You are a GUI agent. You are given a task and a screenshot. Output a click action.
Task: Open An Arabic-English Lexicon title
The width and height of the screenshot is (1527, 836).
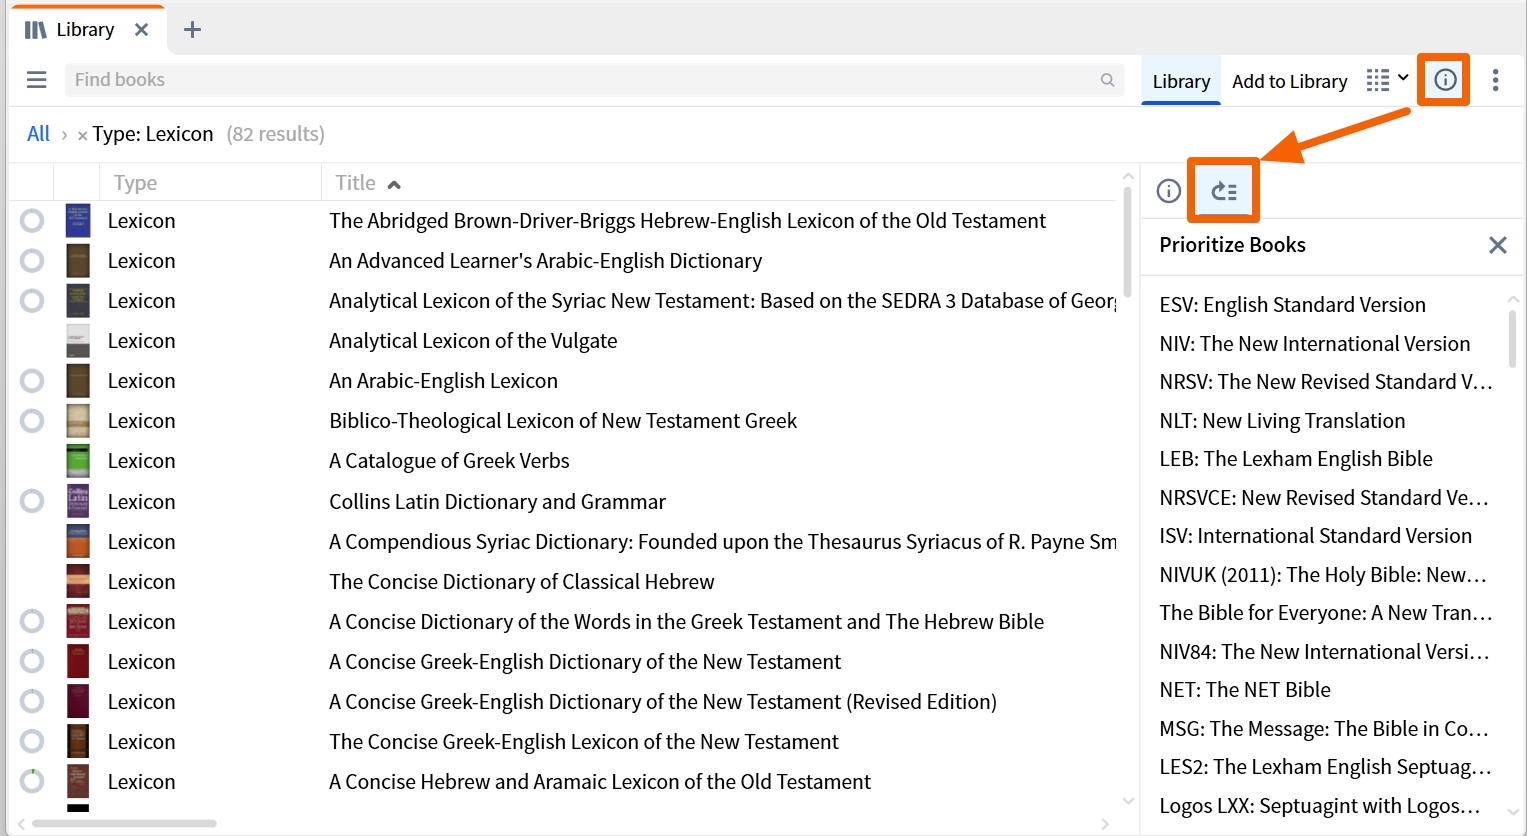[x=443, y=381]
